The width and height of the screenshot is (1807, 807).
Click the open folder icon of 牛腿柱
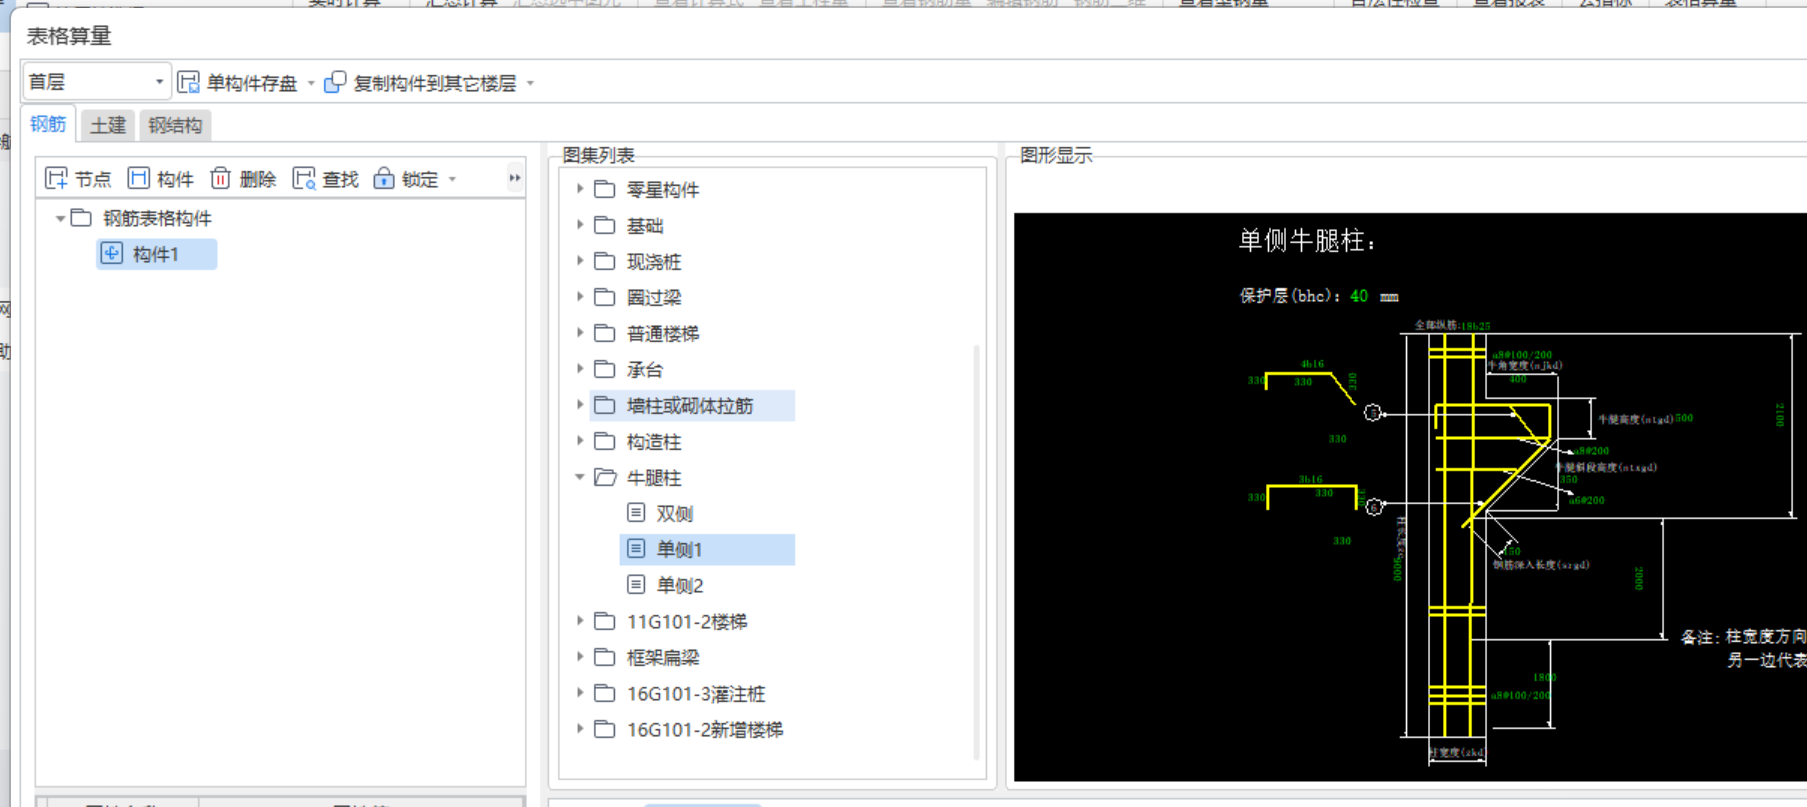605,477
